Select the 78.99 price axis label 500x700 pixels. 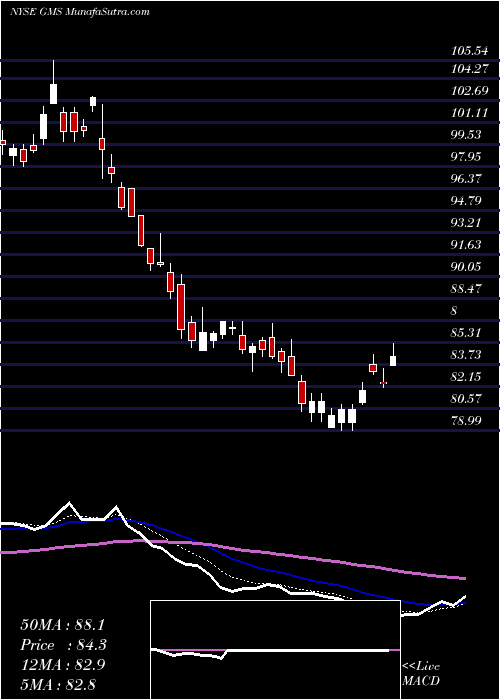tap(467, 420)
